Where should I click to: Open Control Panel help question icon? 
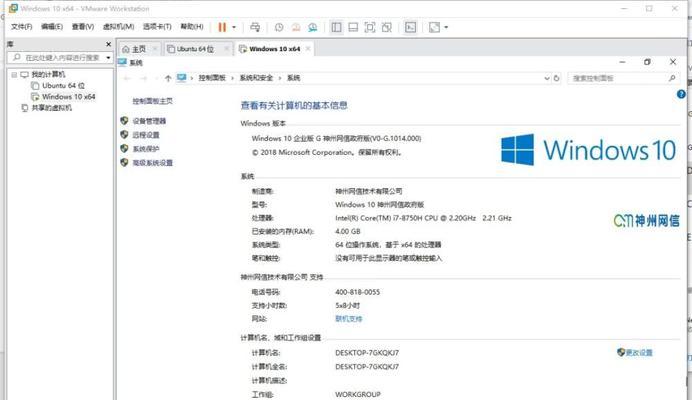[681, 94]
